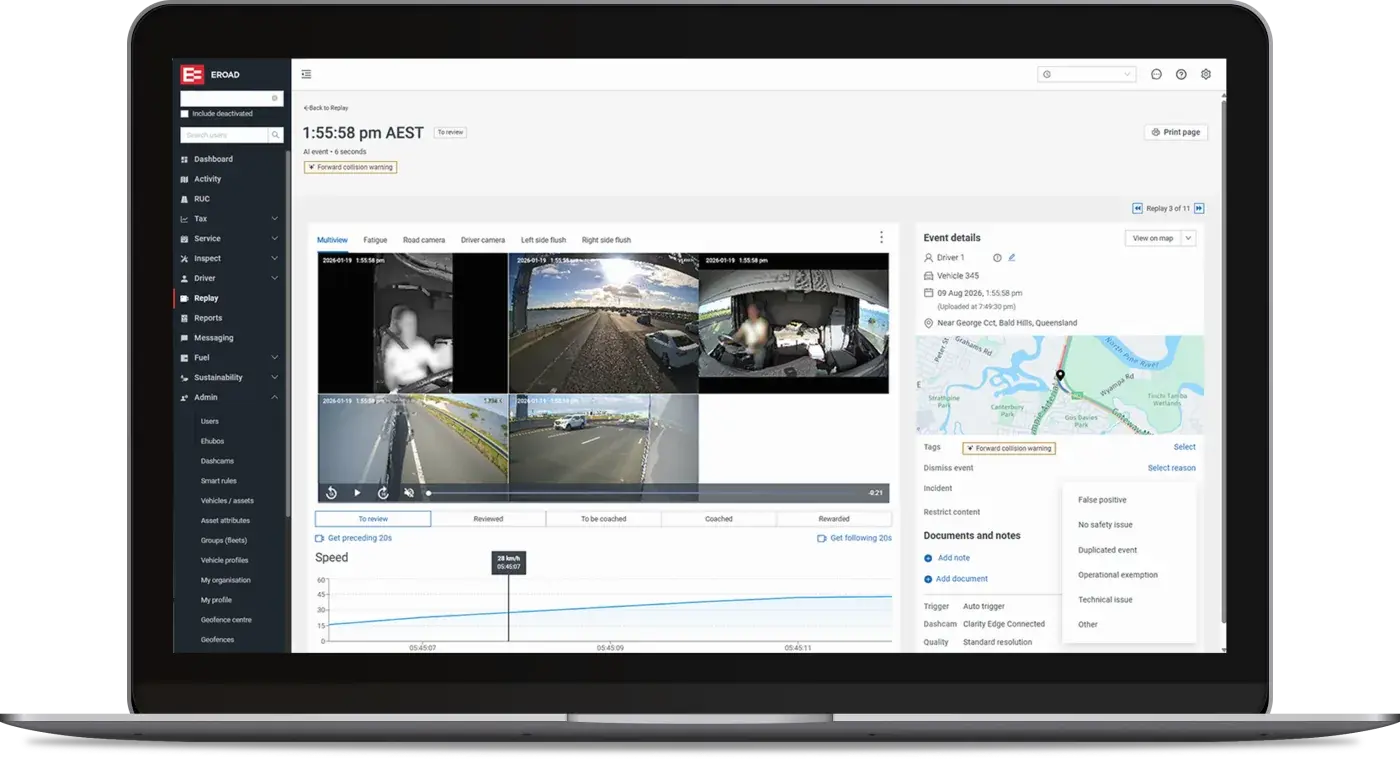Expand the Service sidebar menu
1400x759 pixels.
(274, 239)
